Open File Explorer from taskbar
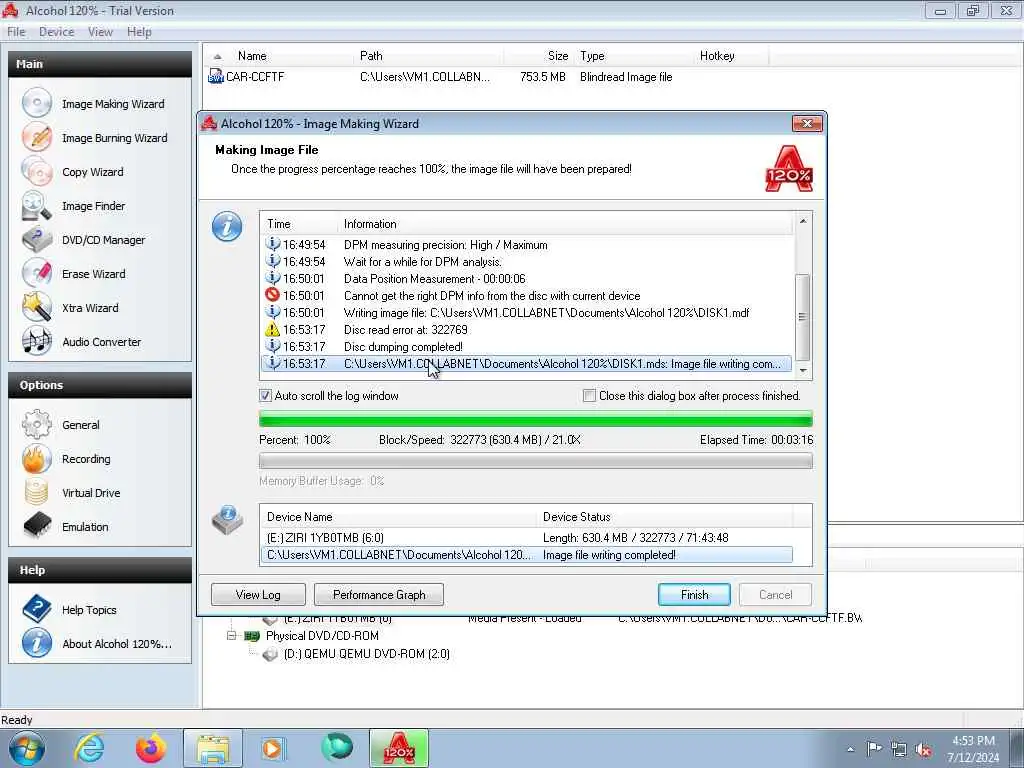The image size is (1024, 768). (x=213, y=748)
